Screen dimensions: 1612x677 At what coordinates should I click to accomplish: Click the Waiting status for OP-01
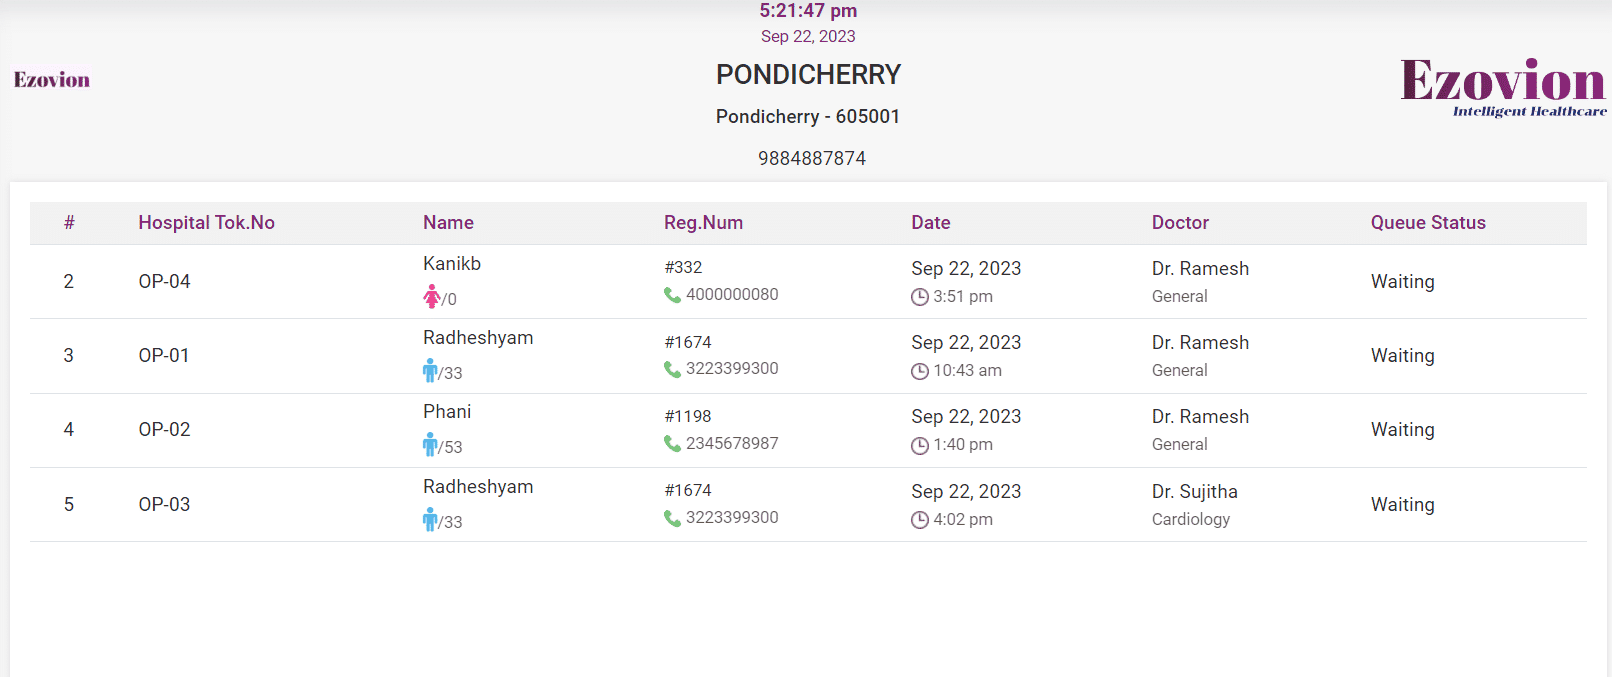1402,356
